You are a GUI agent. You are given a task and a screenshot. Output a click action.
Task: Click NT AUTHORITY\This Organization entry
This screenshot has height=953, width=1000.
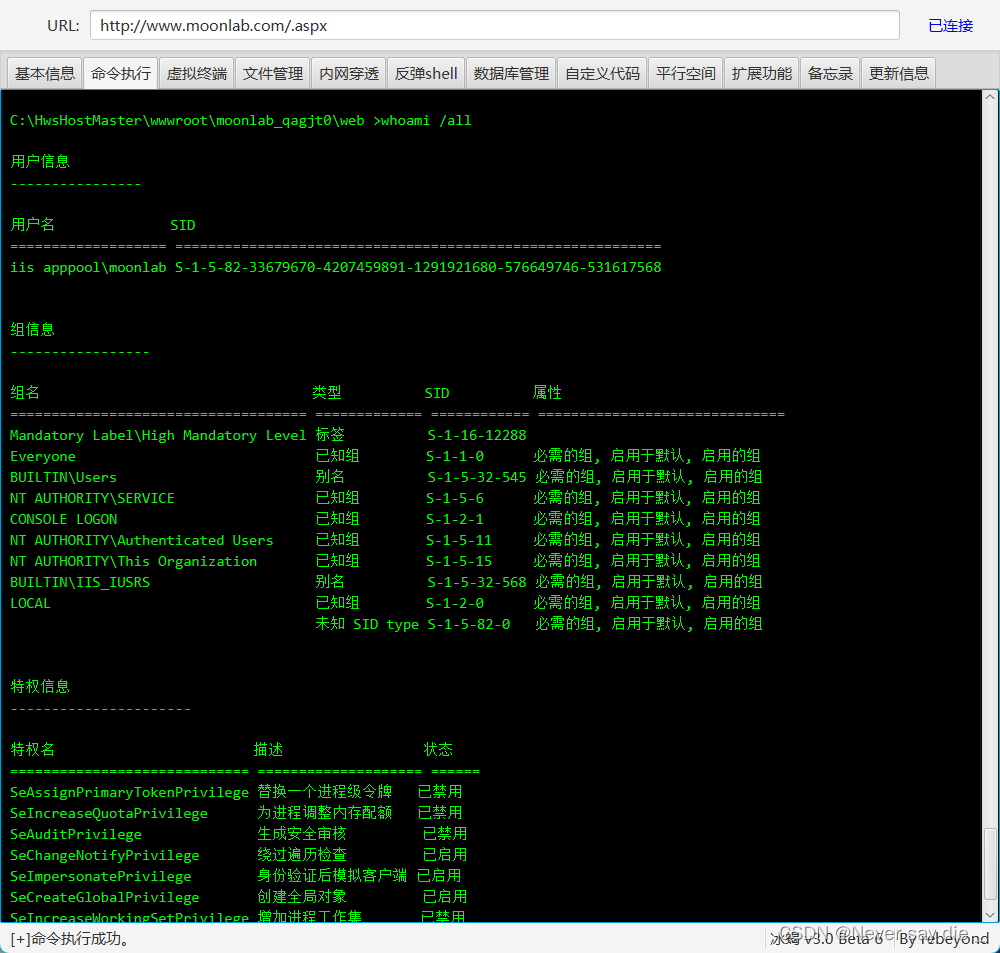[x=133, y=561]
